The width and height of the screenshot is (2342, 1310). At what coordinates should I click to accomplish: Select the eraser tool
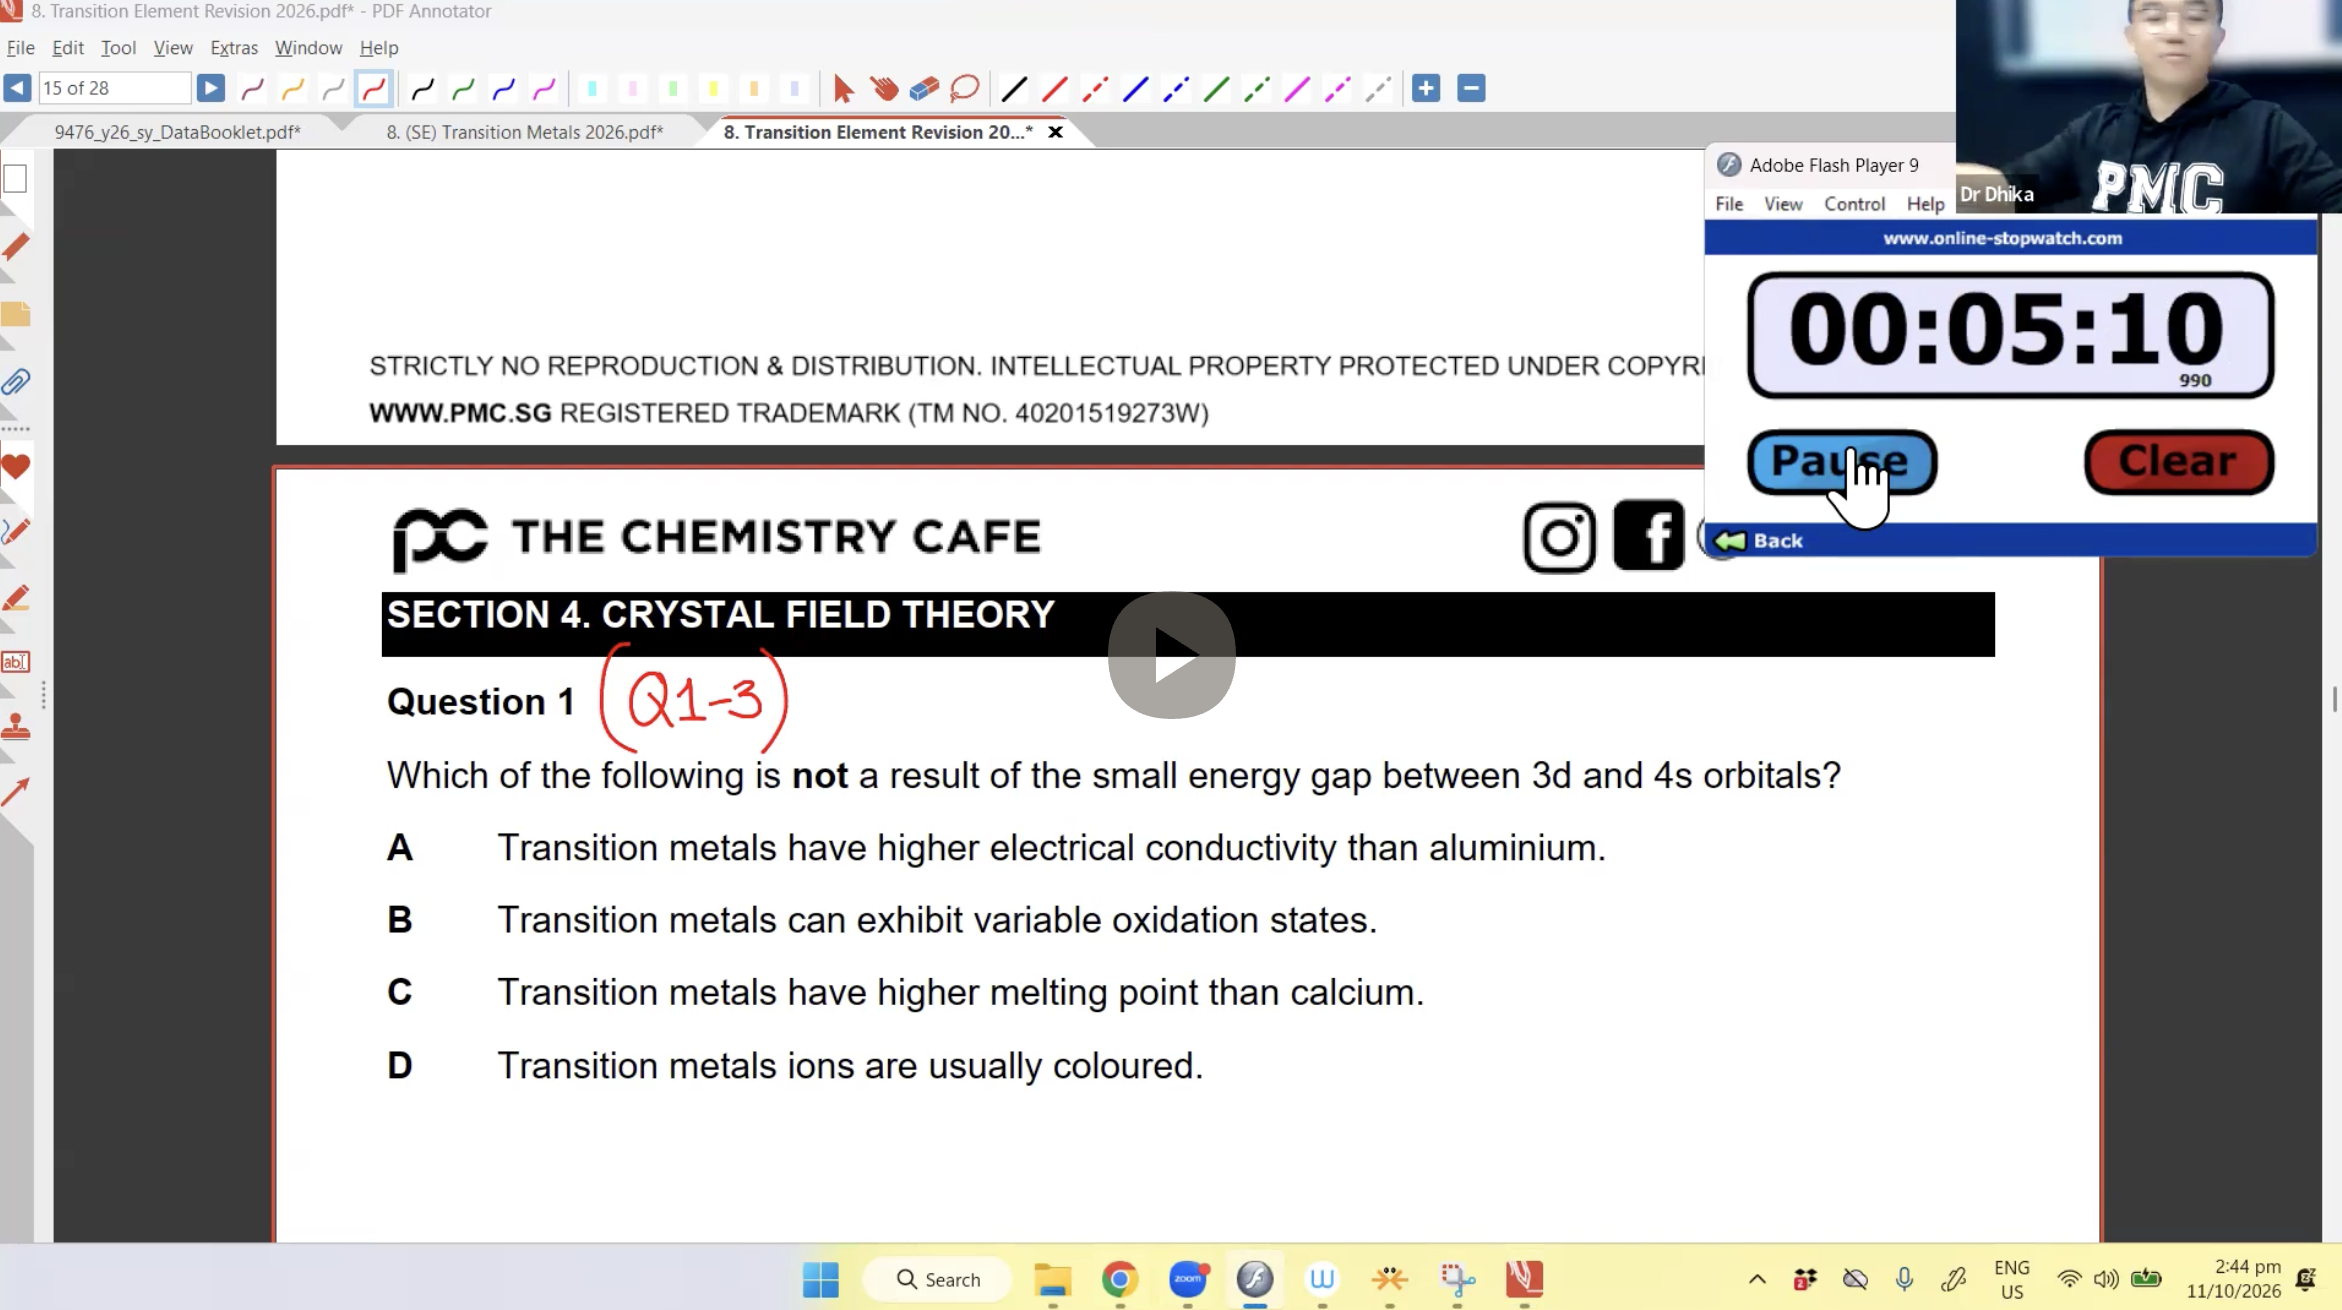(924, 89)
